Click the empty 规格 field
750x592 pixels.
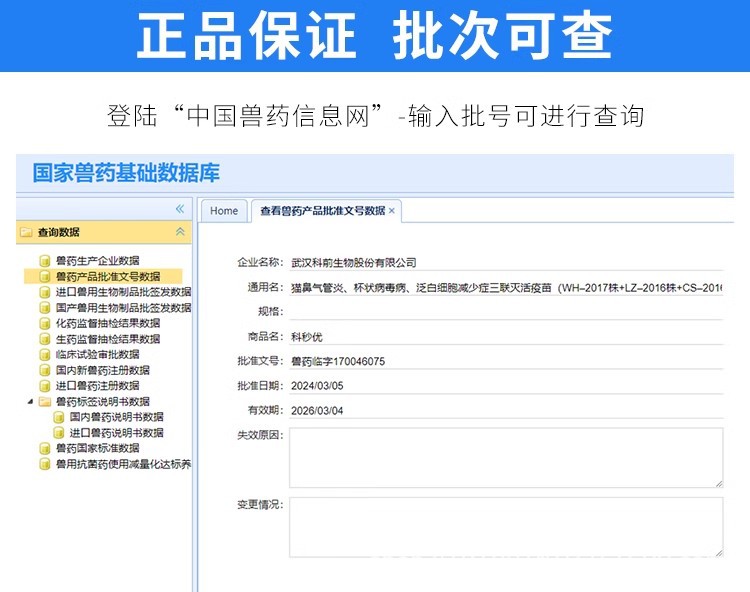click(506, 311)
